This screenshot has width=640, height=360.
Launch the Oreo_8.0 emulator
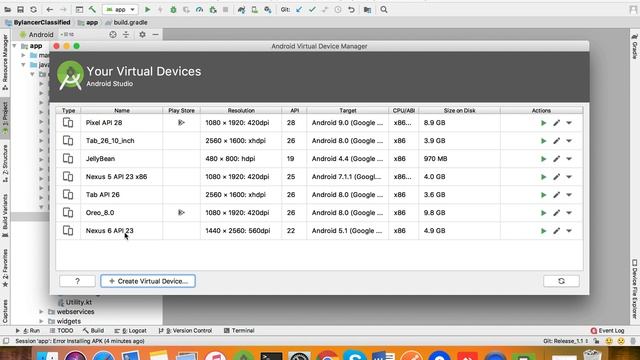[x=543, y=213]
